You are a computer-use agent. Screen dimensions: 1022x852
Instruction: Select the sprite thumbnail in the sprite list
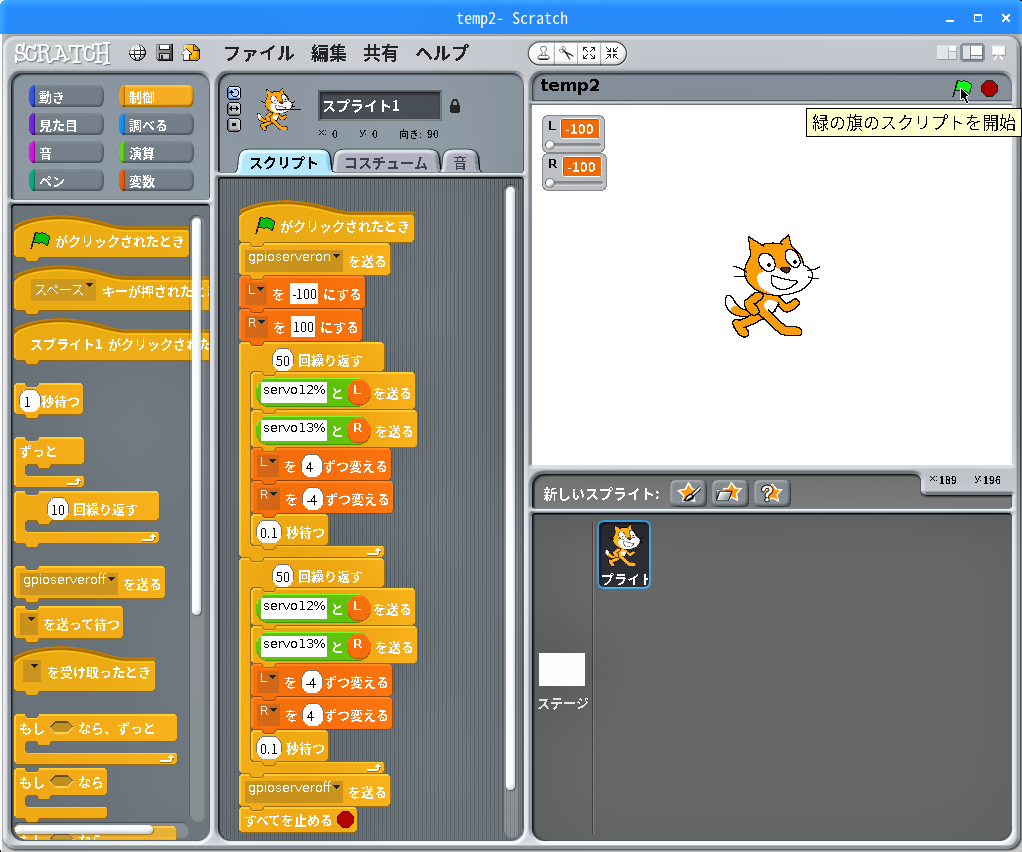(x=624, y=554)
